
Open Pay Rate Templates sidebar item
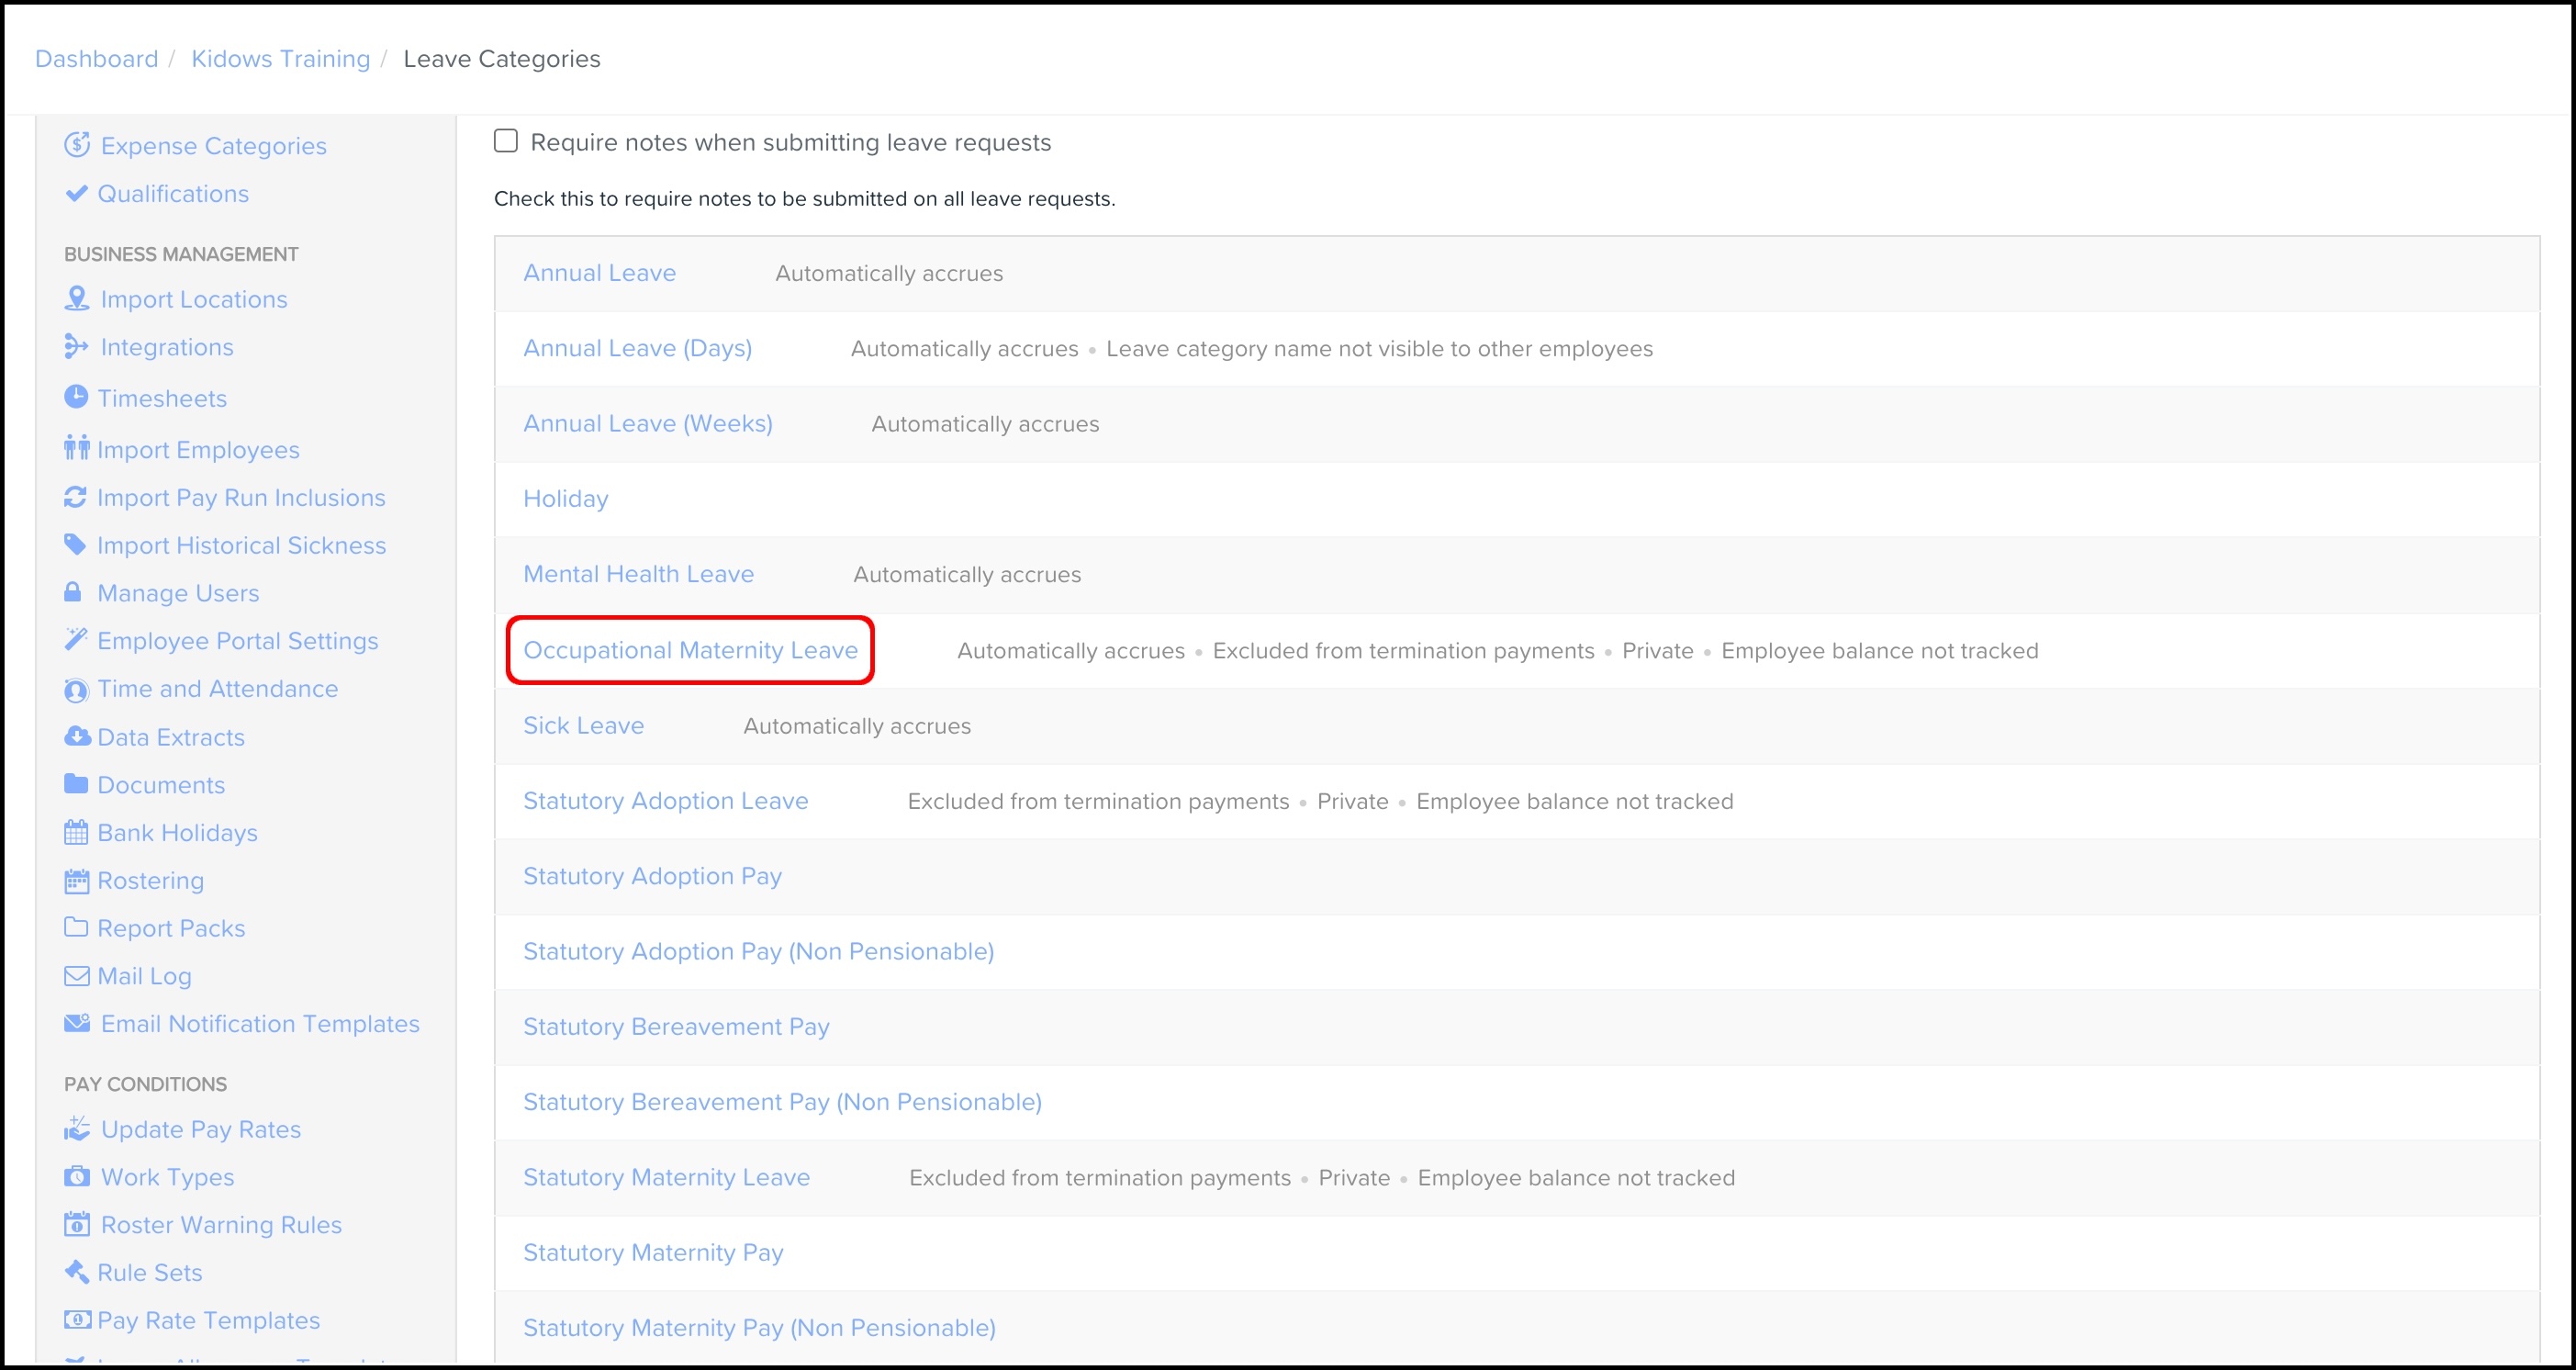[x=208, y=1320]
